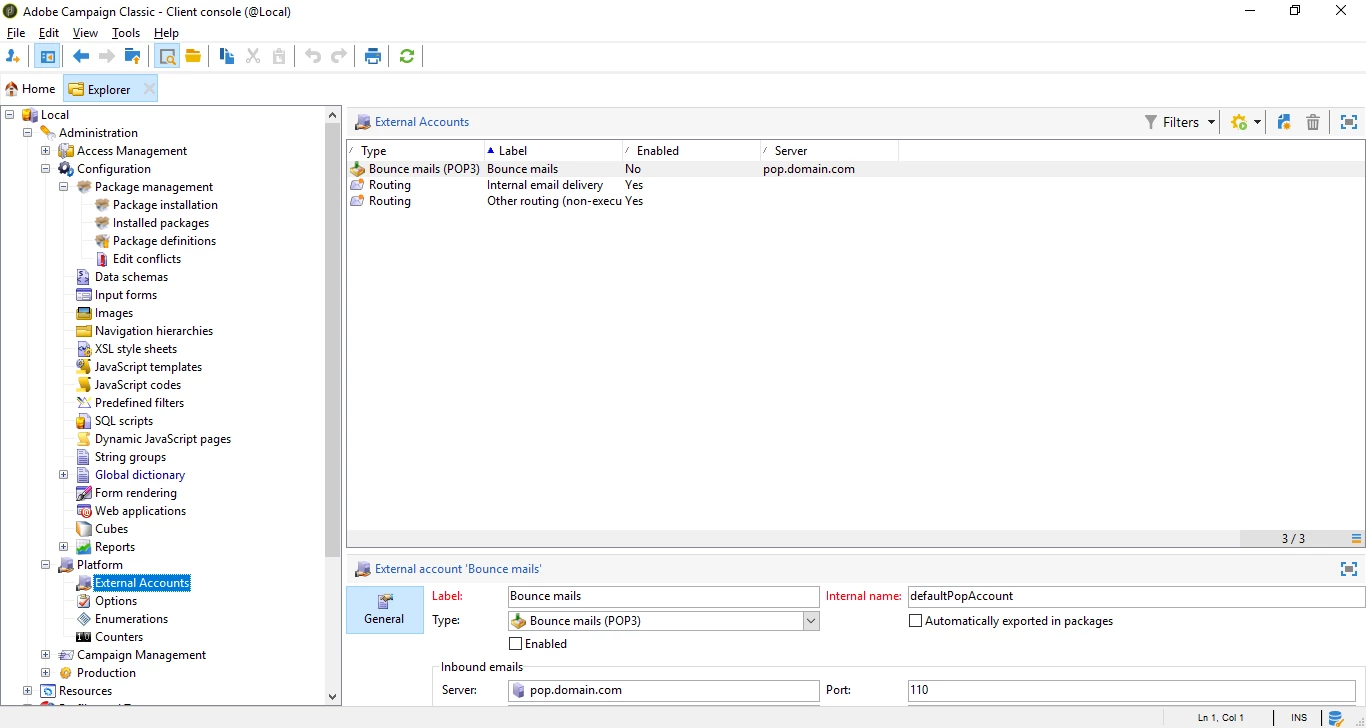Screen dimensions: 1366x728
Task: Click the magnifier search icon in the toolbar
Action: point(167,56)
